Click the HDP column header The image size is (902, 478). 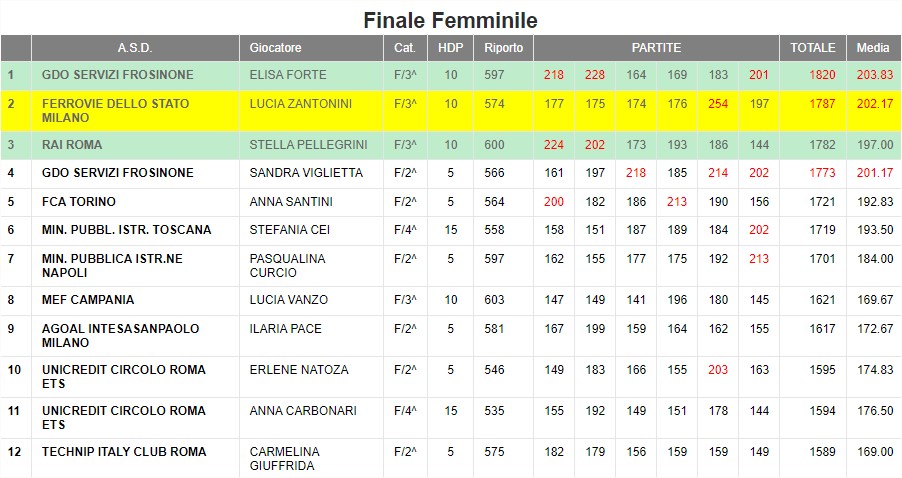point(450,48)
